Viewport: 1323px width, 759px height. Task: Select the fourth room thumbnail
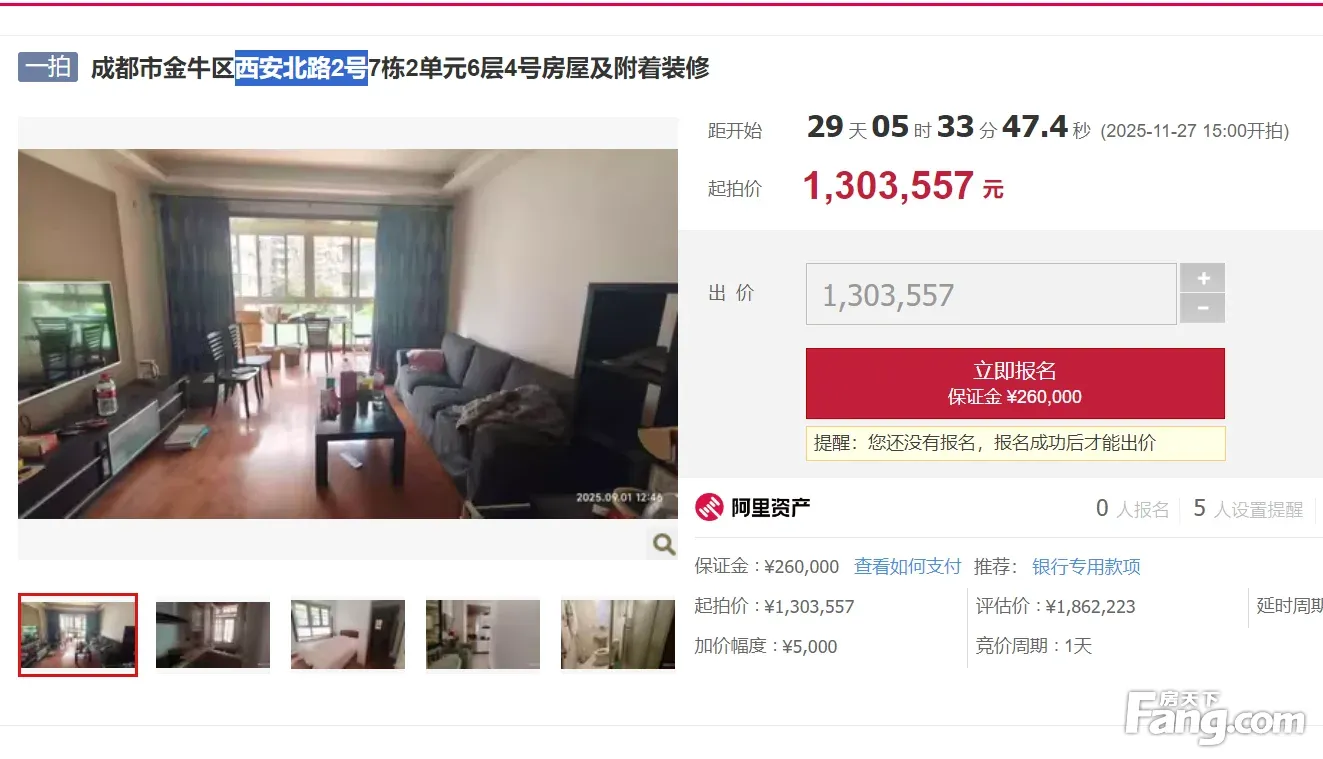click(x=483, y=634)
